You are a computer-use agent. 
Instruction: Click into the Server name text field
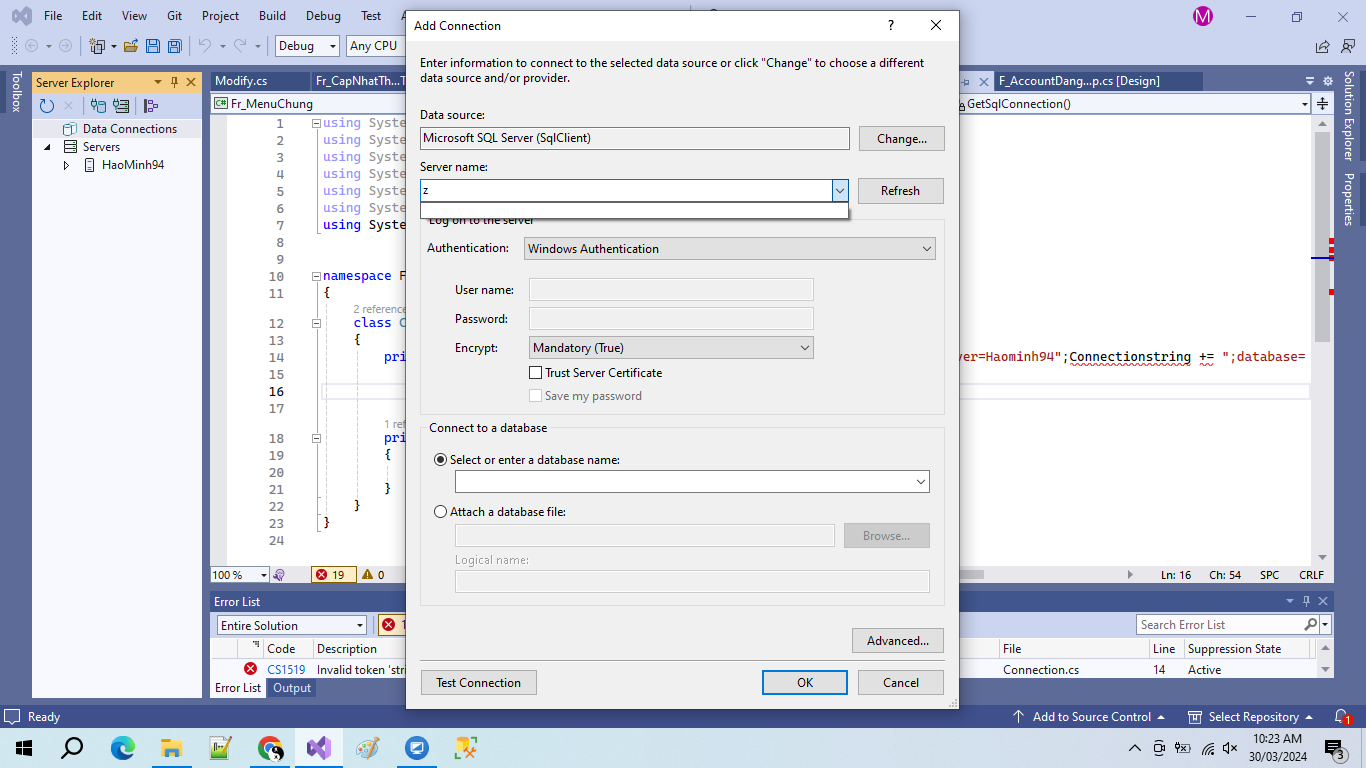(626, 191)
